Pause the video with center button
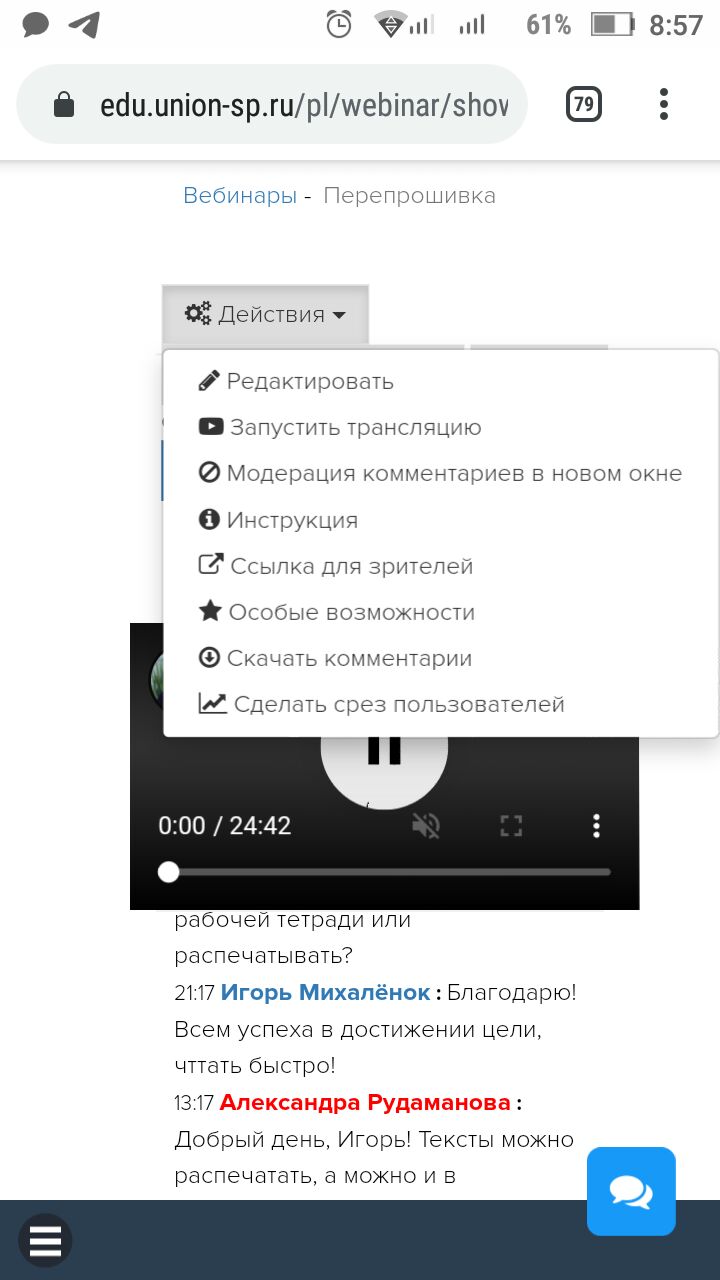 (x=384, y=748)
